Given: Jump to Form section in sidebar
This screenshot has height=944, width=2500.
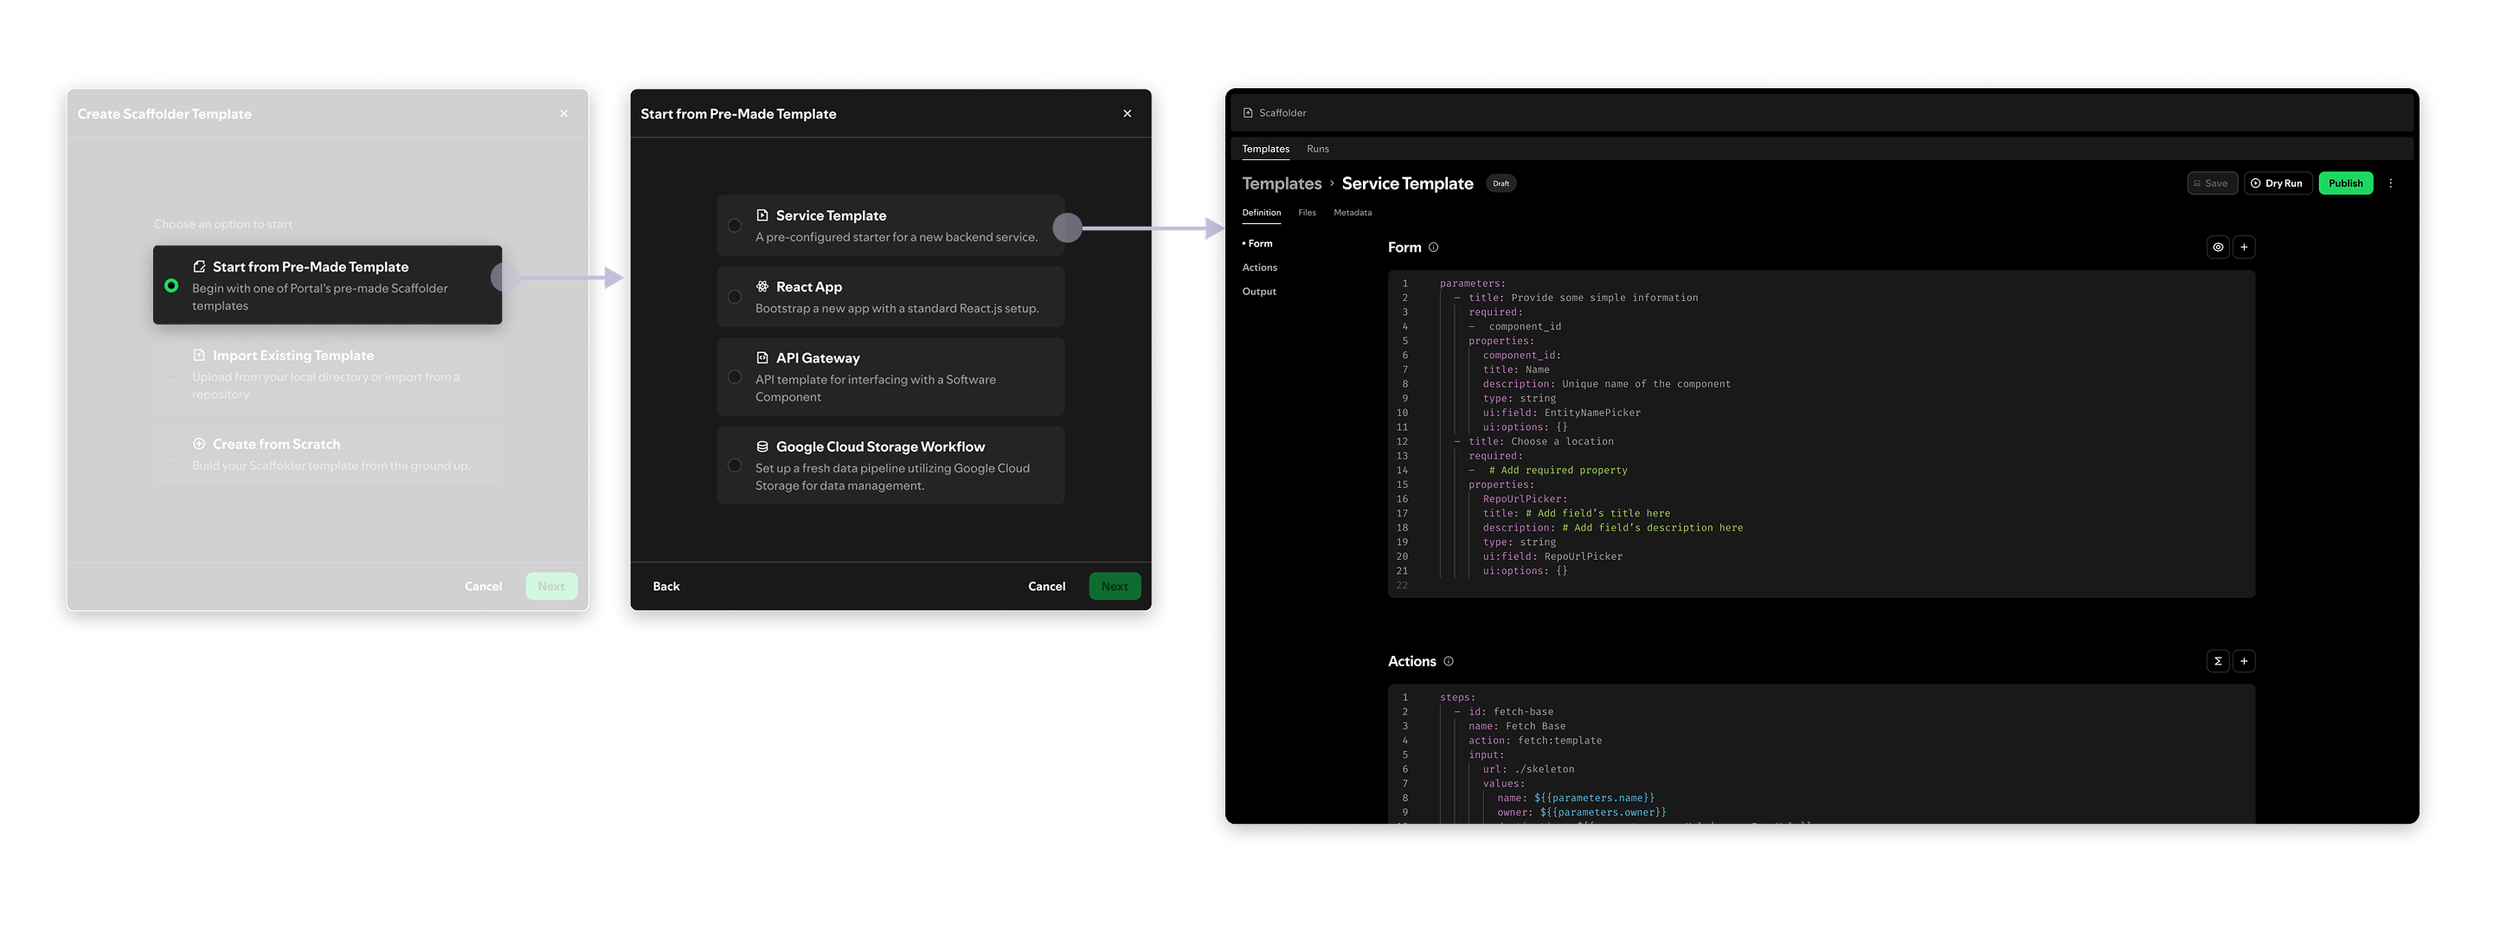Looking at the screenshot, I should (x=1258, y=244).
